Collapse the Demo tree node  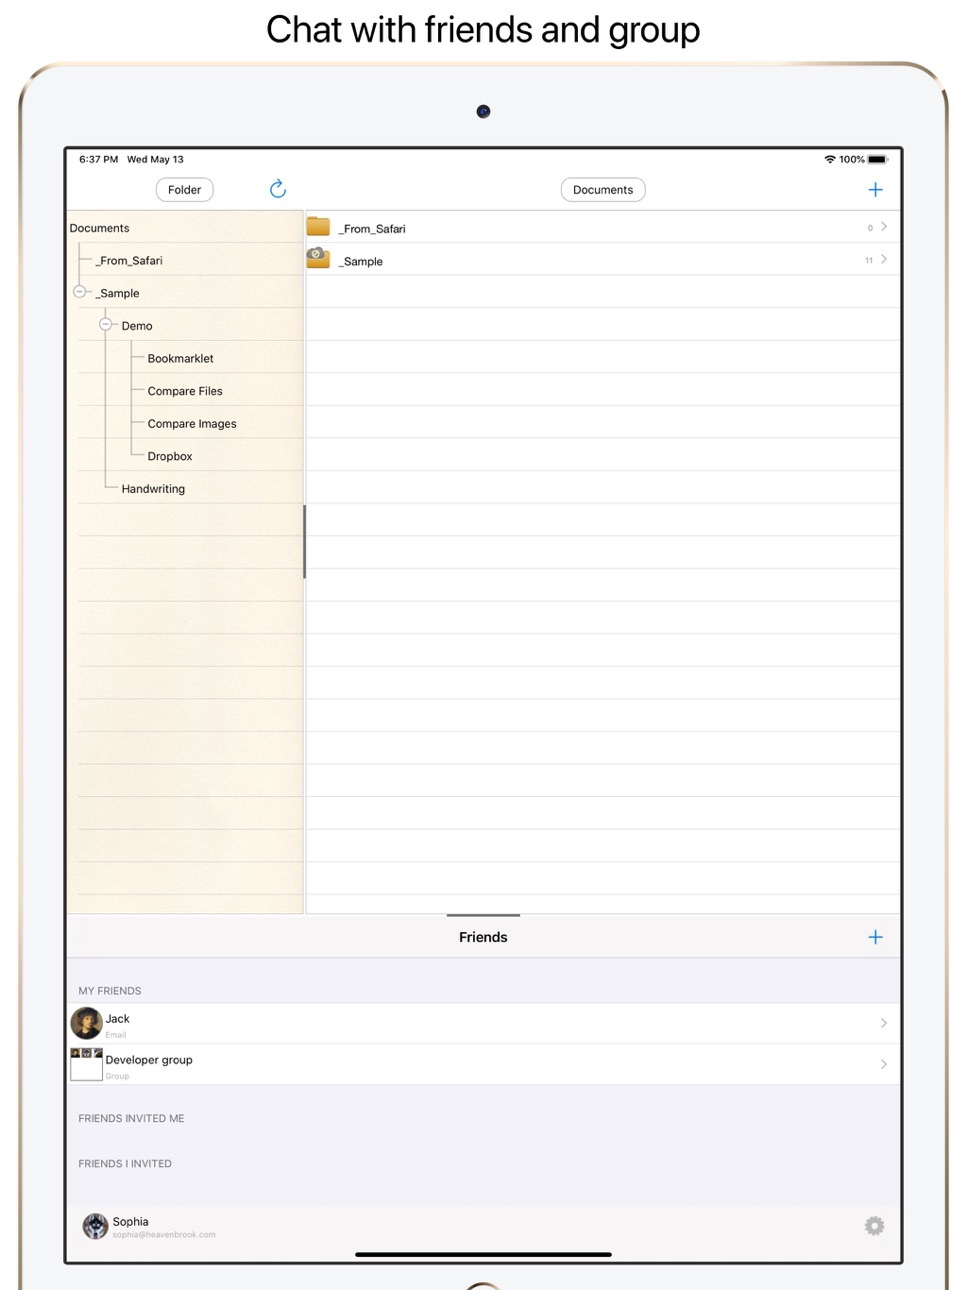pos(105,325)
